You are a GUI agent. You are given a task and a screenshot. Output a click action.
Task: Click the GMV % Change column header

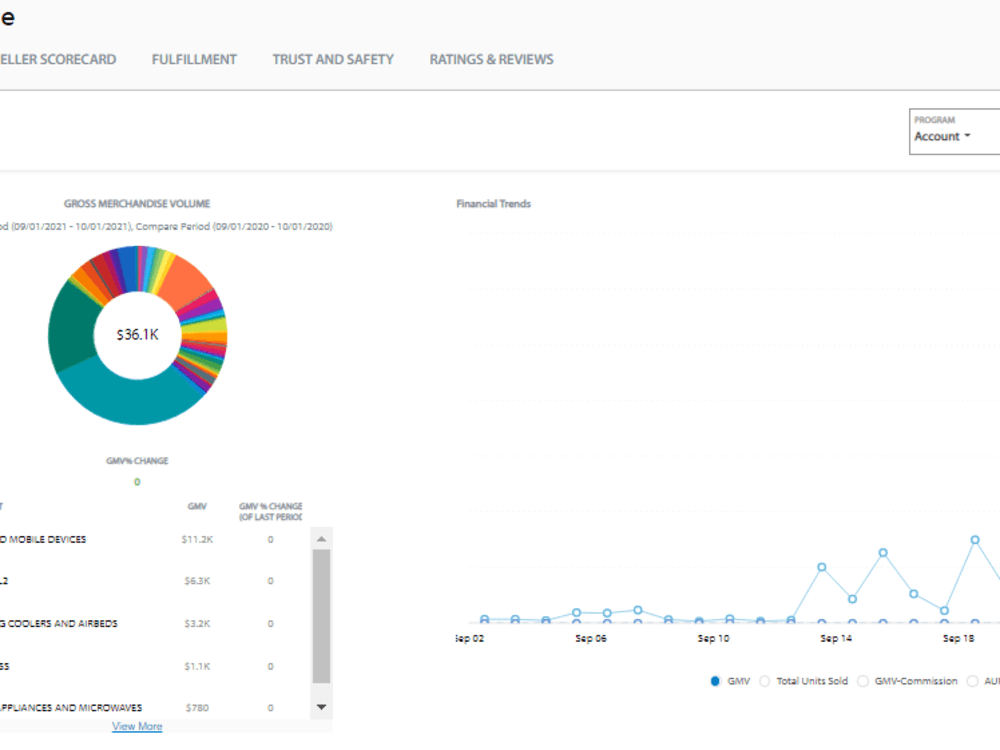pyautogui.click(x=270, y=511)
